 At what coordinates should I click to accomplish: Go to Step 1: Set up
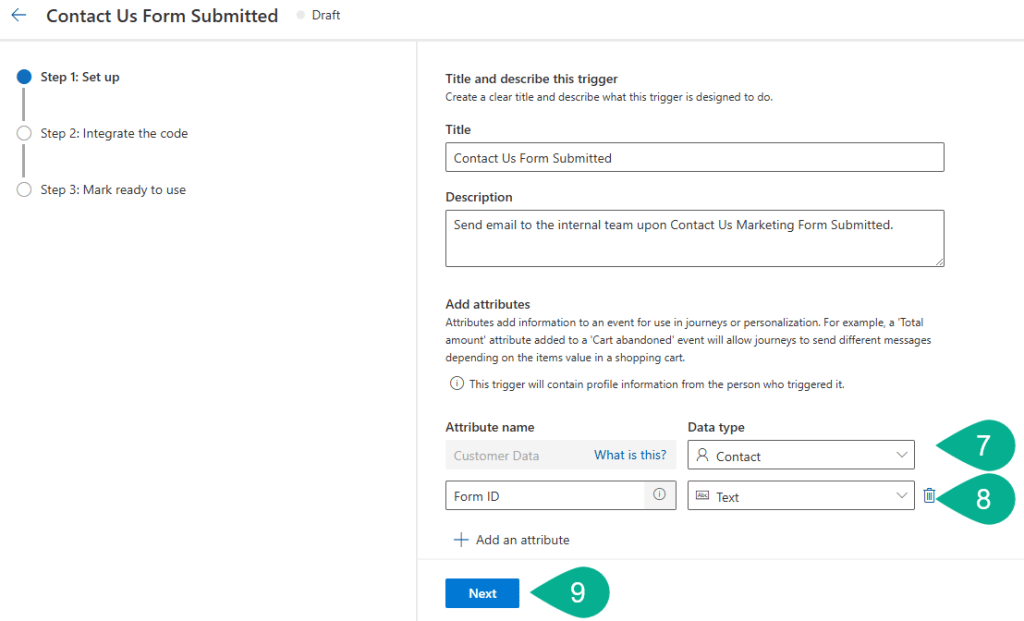[x=80, y=77]
